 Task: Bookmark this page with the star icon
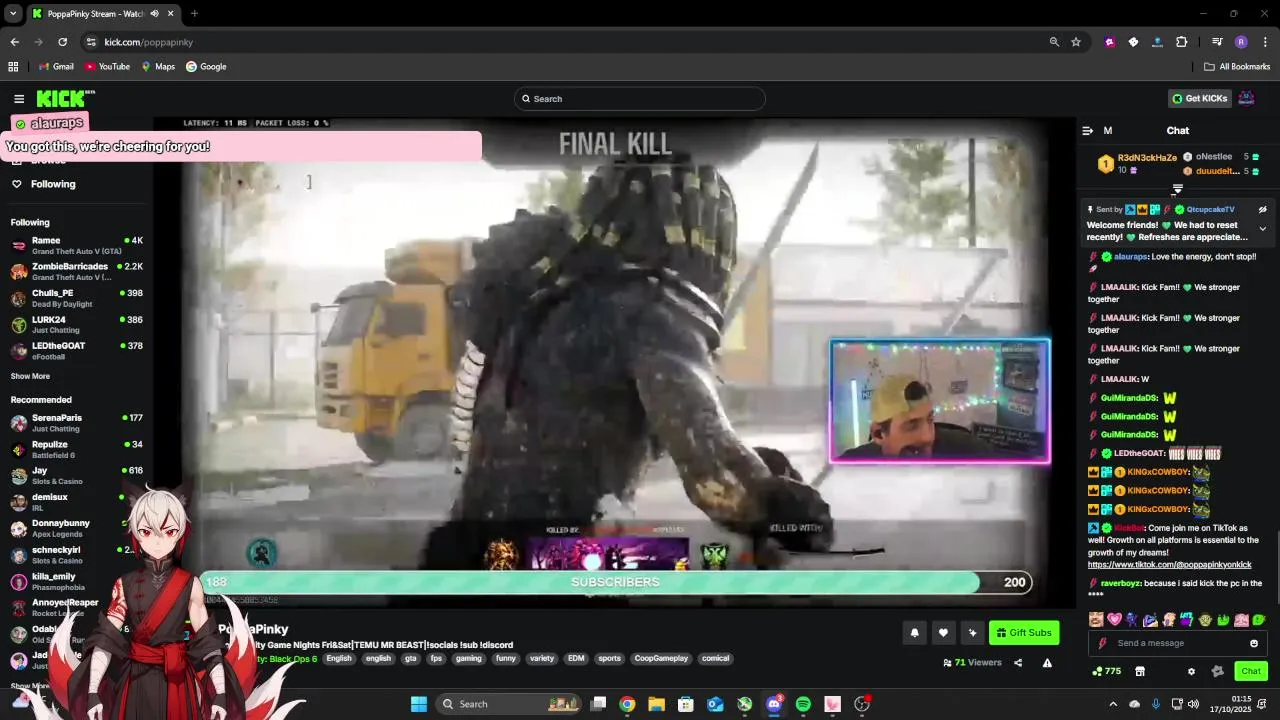tap(1076, 42)
